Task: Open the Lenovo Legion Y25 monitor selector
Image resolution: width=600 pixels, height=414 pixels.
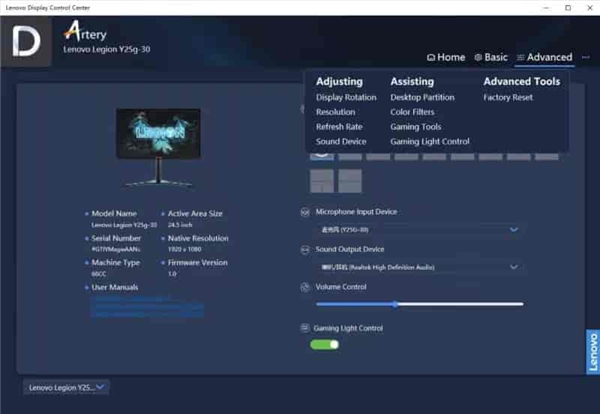Action: point(66,387)
